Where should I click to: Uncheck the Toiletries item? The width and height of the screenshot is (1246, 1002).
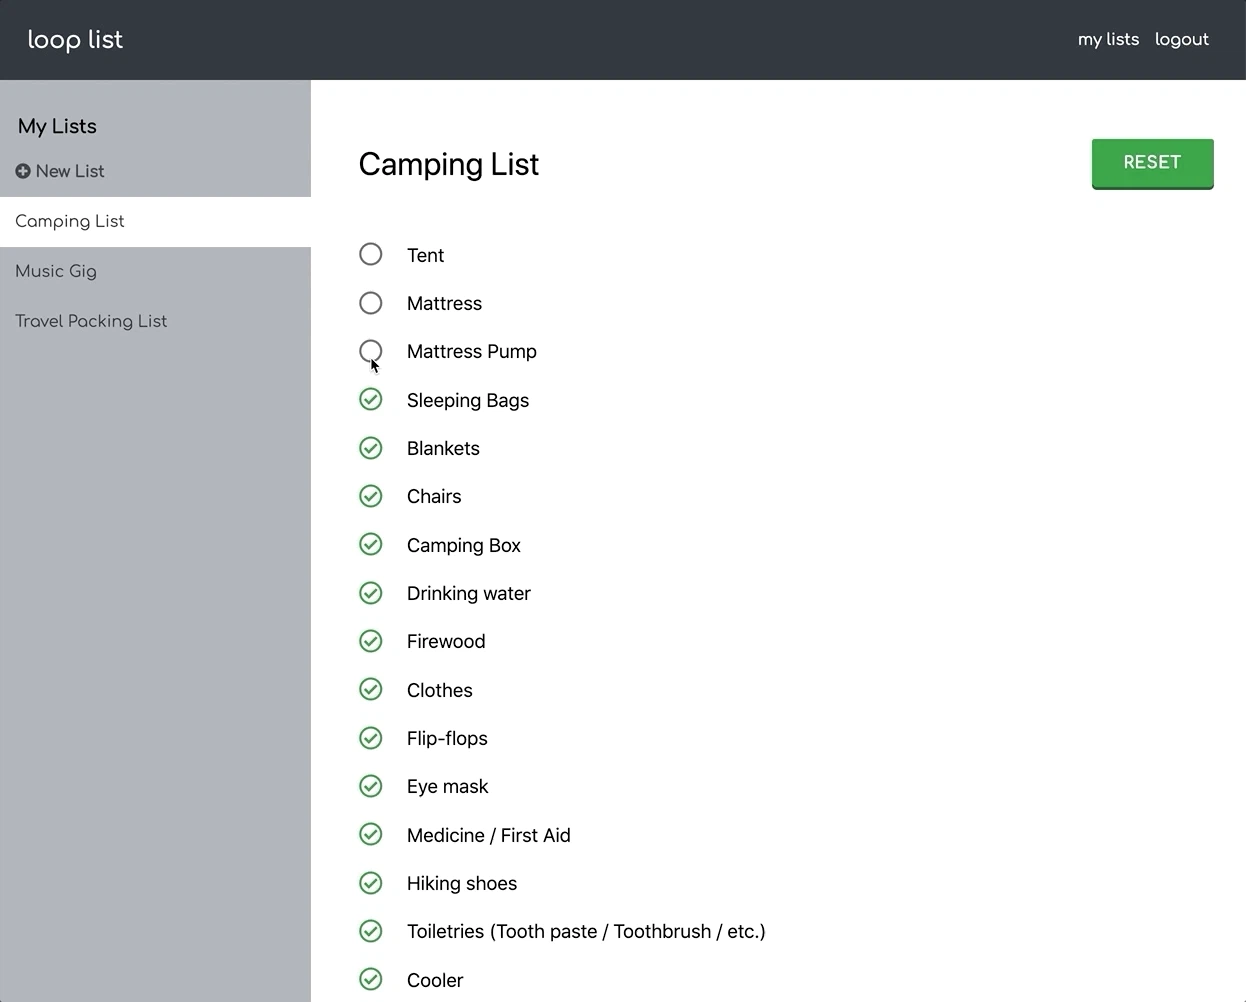click(x=371, y=931)
